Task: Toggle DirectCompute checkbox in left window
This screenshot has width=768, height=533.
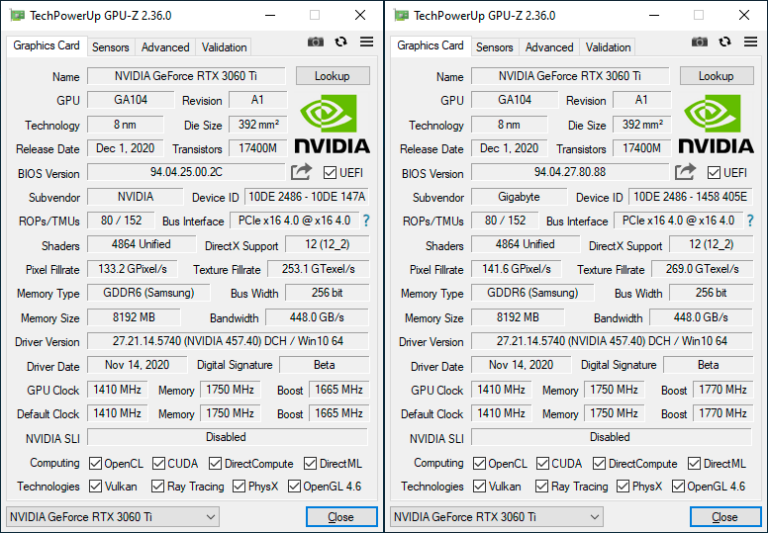Action: coord(215,463)
